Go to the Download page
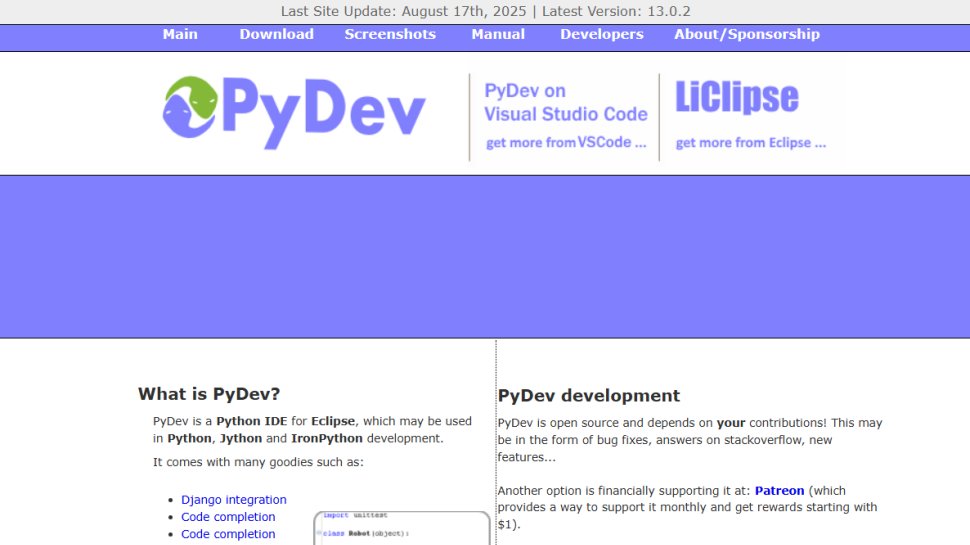The height and width of the screenshot is (545, 970). (277, 35)
